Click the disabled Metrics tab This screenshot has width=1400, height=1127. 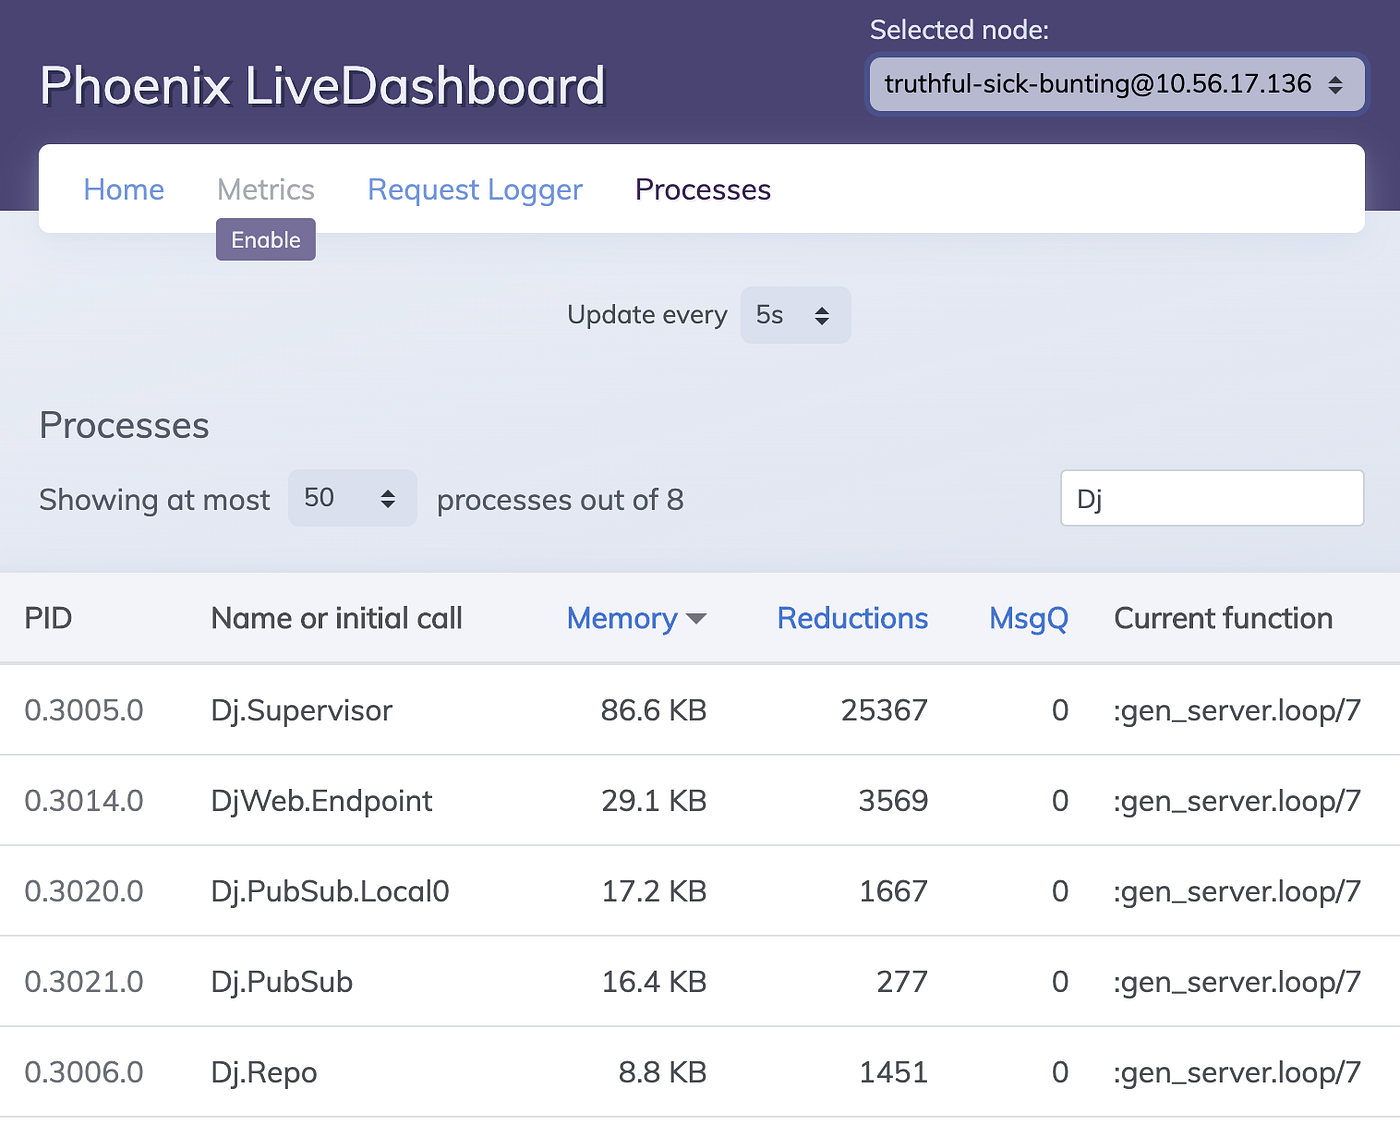(265, 189)
